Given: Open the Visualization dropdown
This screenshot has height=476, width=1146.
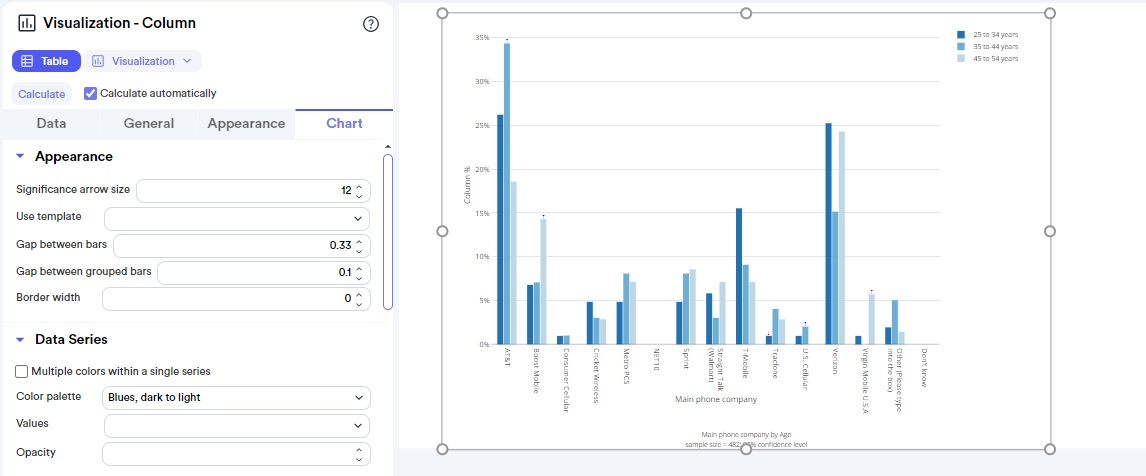Looking at the screenshot, I should (x=143, y=61).
